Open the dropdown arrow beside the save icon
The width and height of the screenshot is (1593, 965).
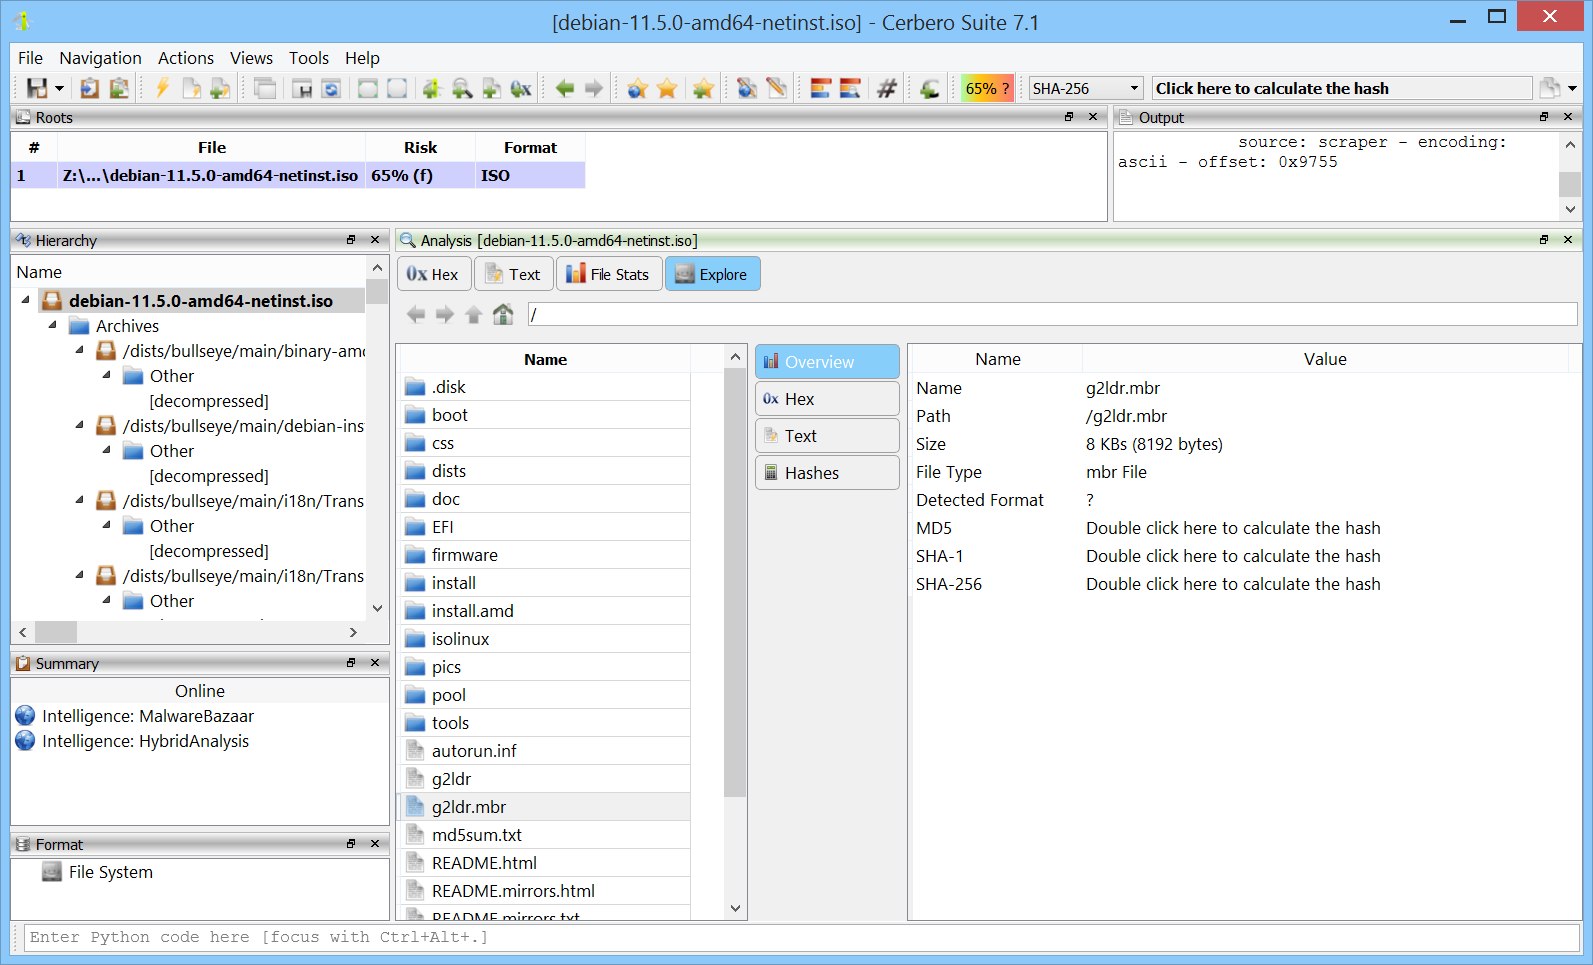60,88
